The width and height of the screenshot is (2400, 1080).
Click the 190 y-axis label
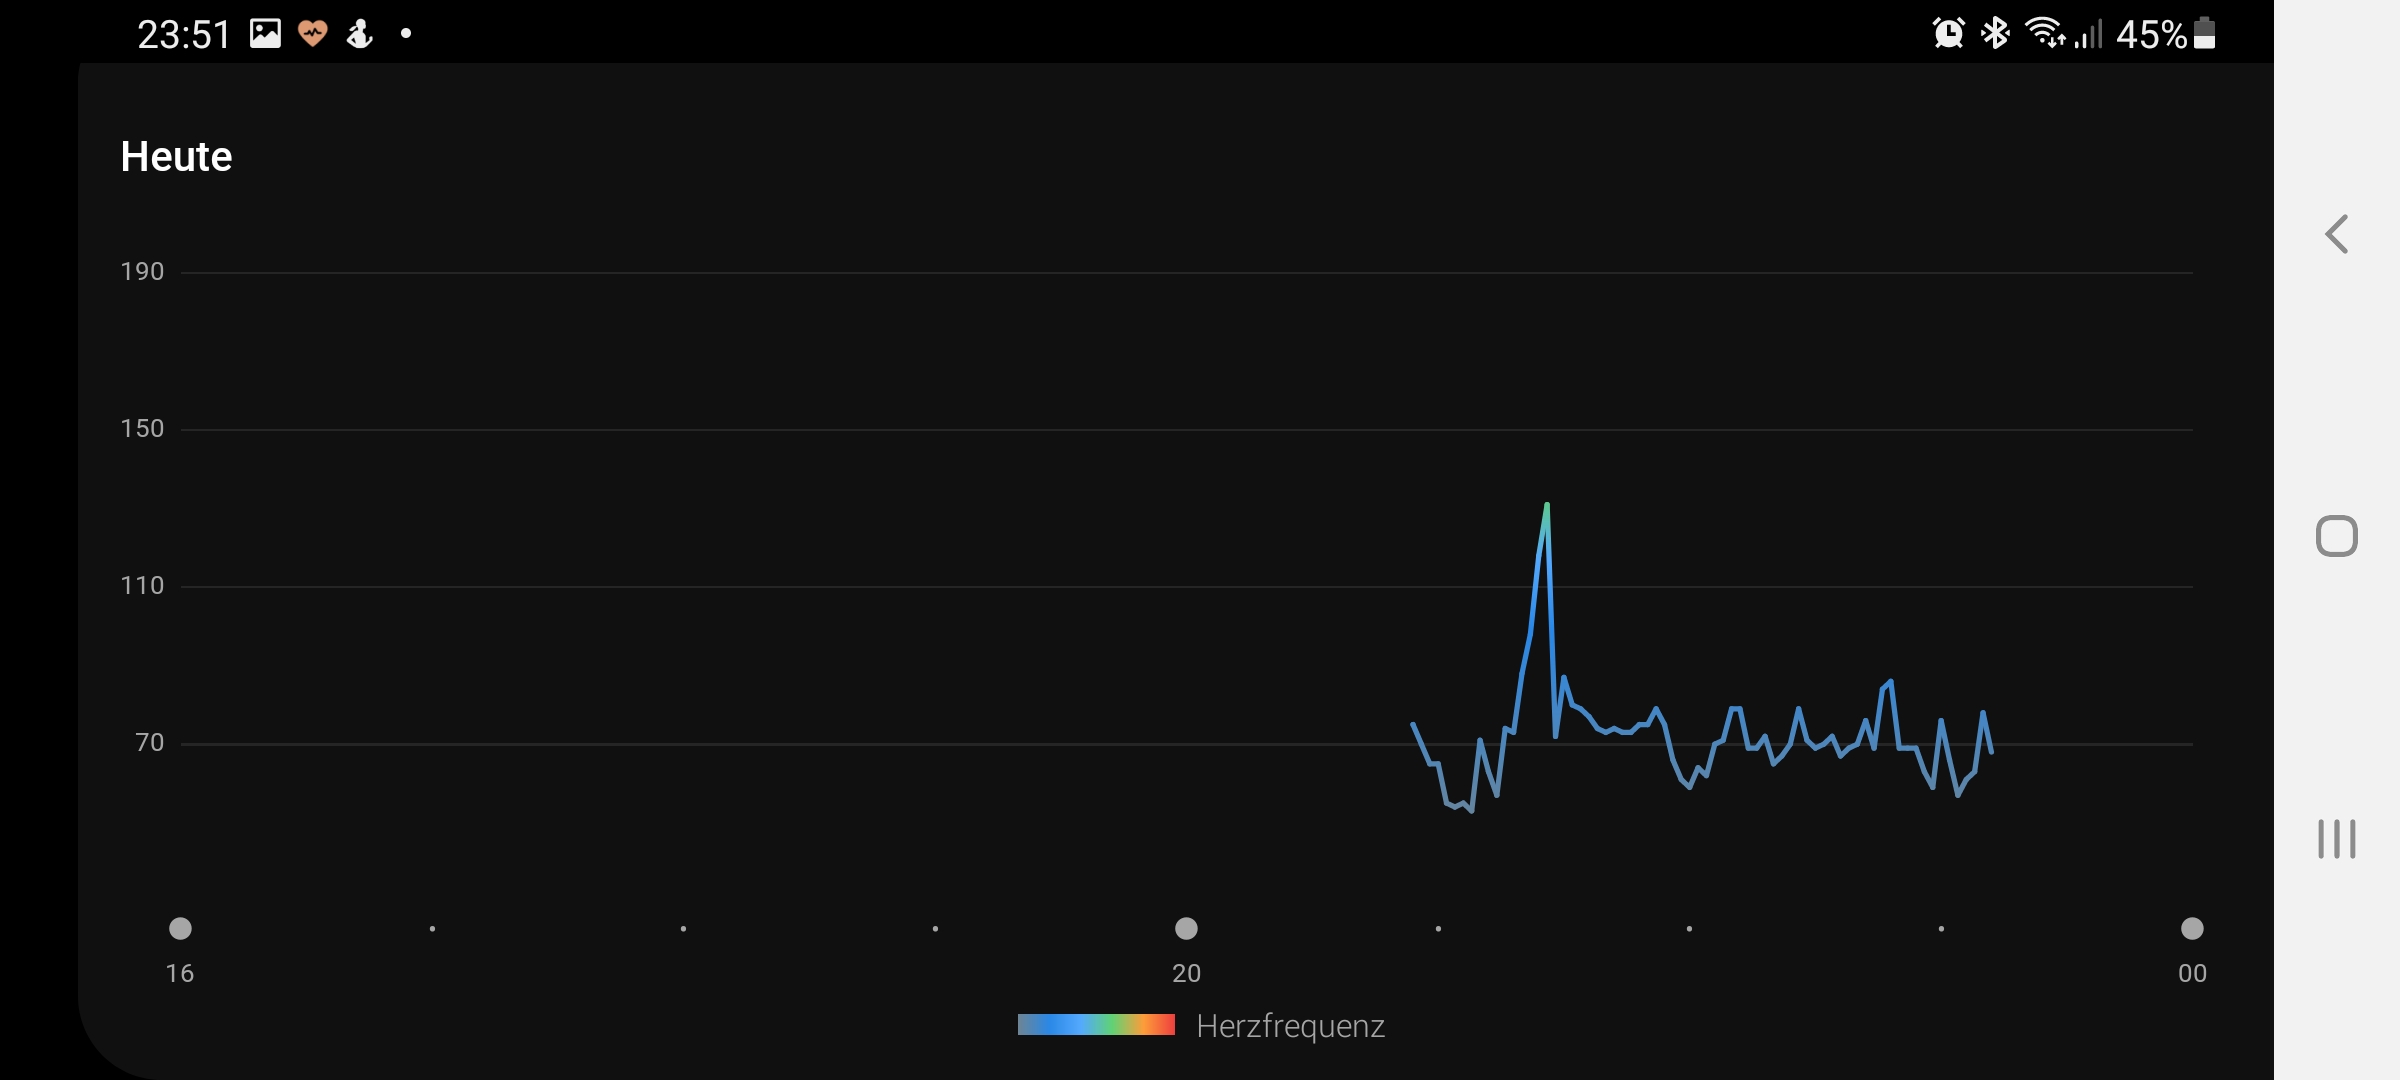click(142, 272)
